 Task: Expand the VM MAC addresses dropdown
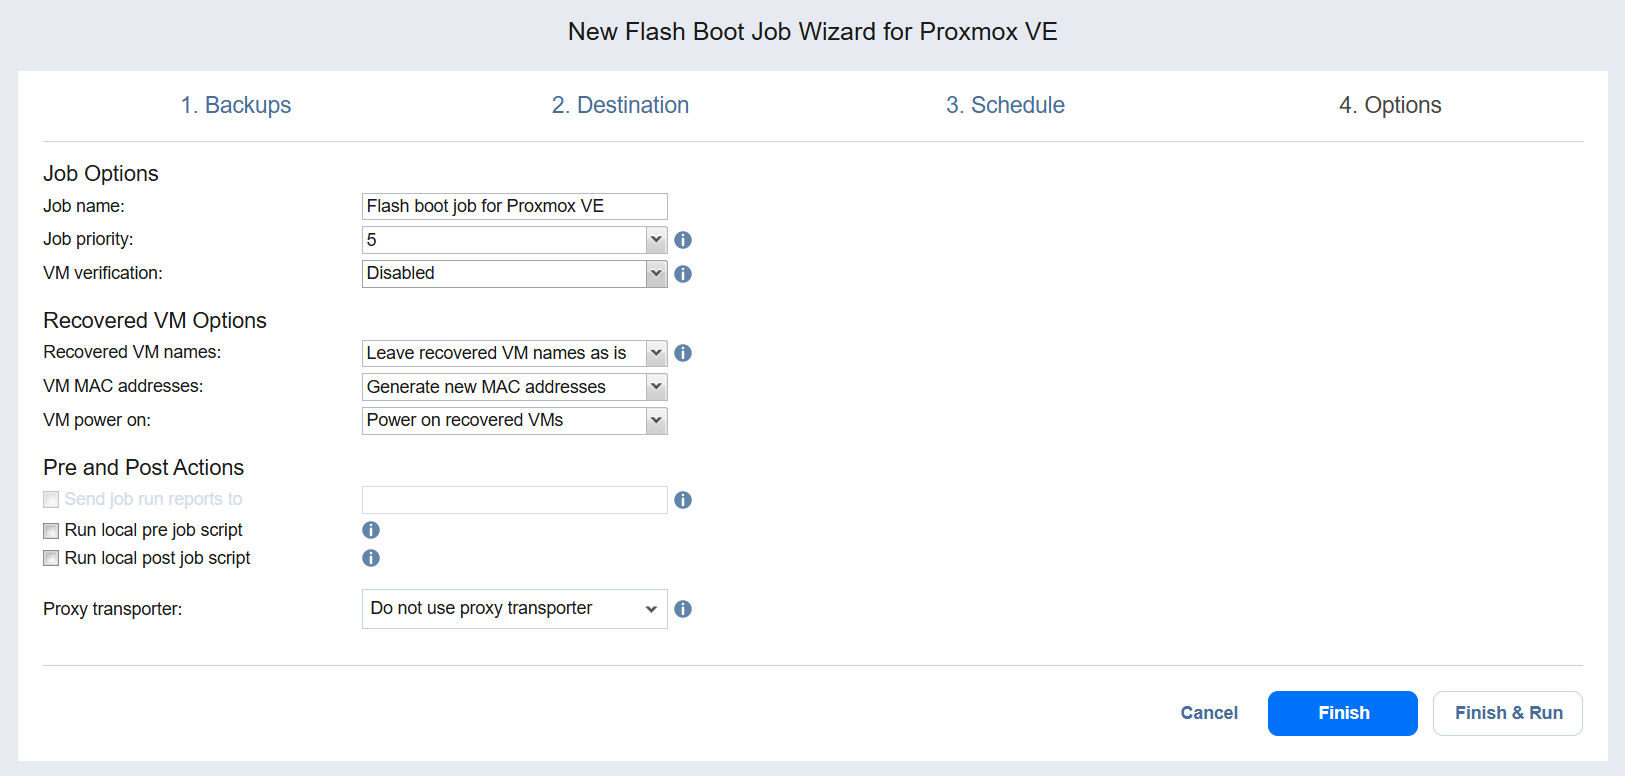[655, 387]
